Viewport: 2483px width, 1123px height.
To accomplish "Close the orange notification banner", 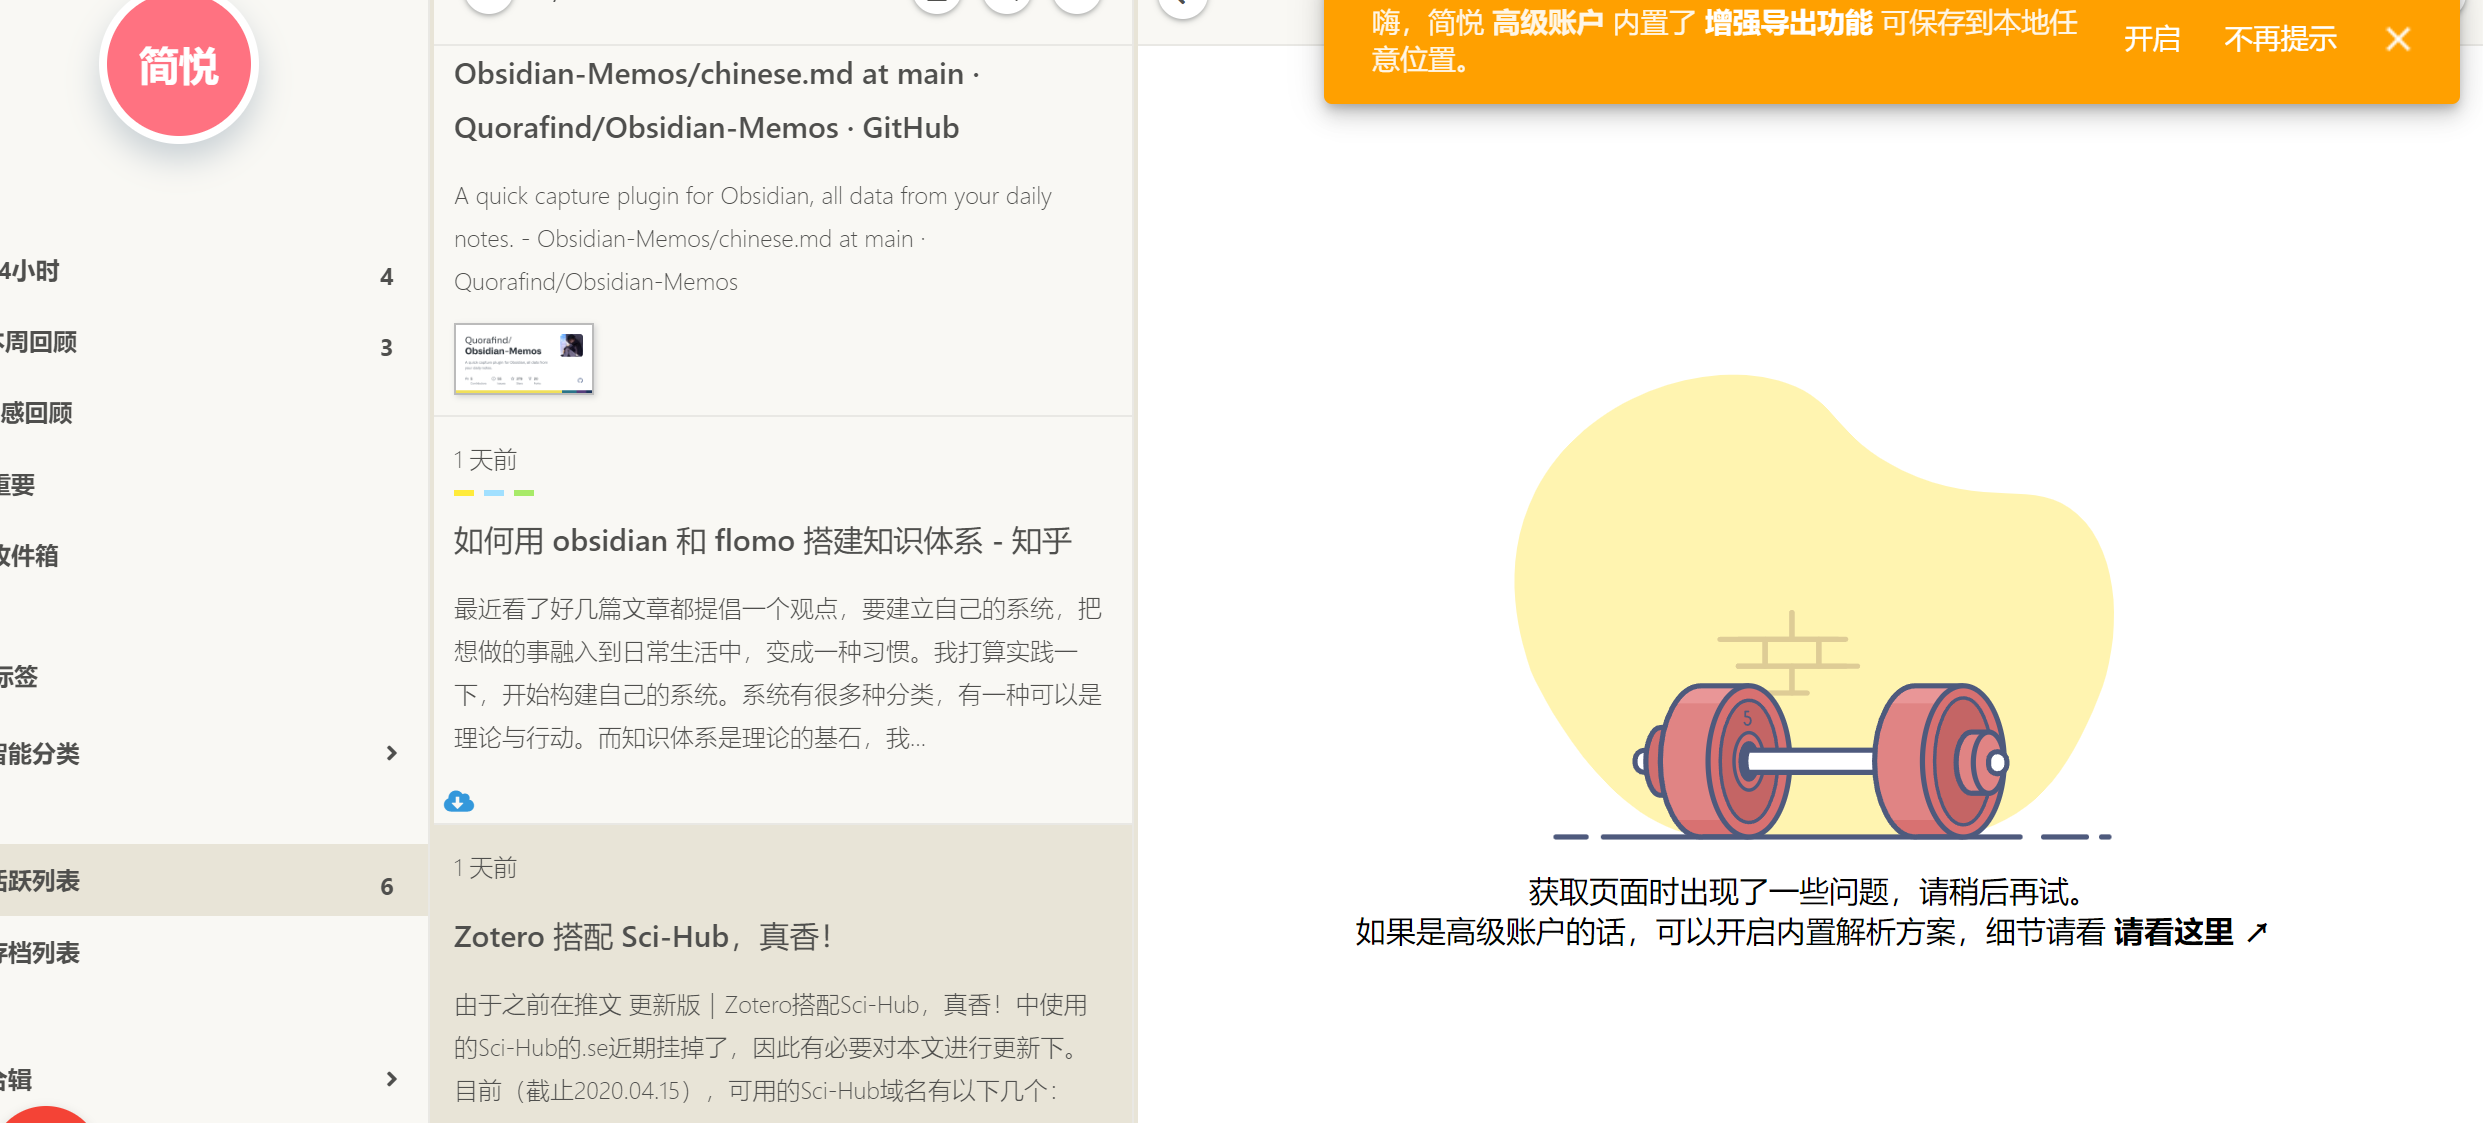I will (2398, 39).
